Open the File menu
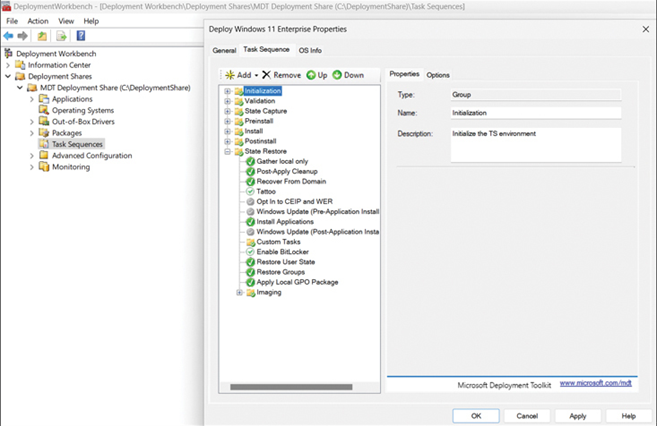The height and width of the screenshot is (429, 657). pos(12,21)
